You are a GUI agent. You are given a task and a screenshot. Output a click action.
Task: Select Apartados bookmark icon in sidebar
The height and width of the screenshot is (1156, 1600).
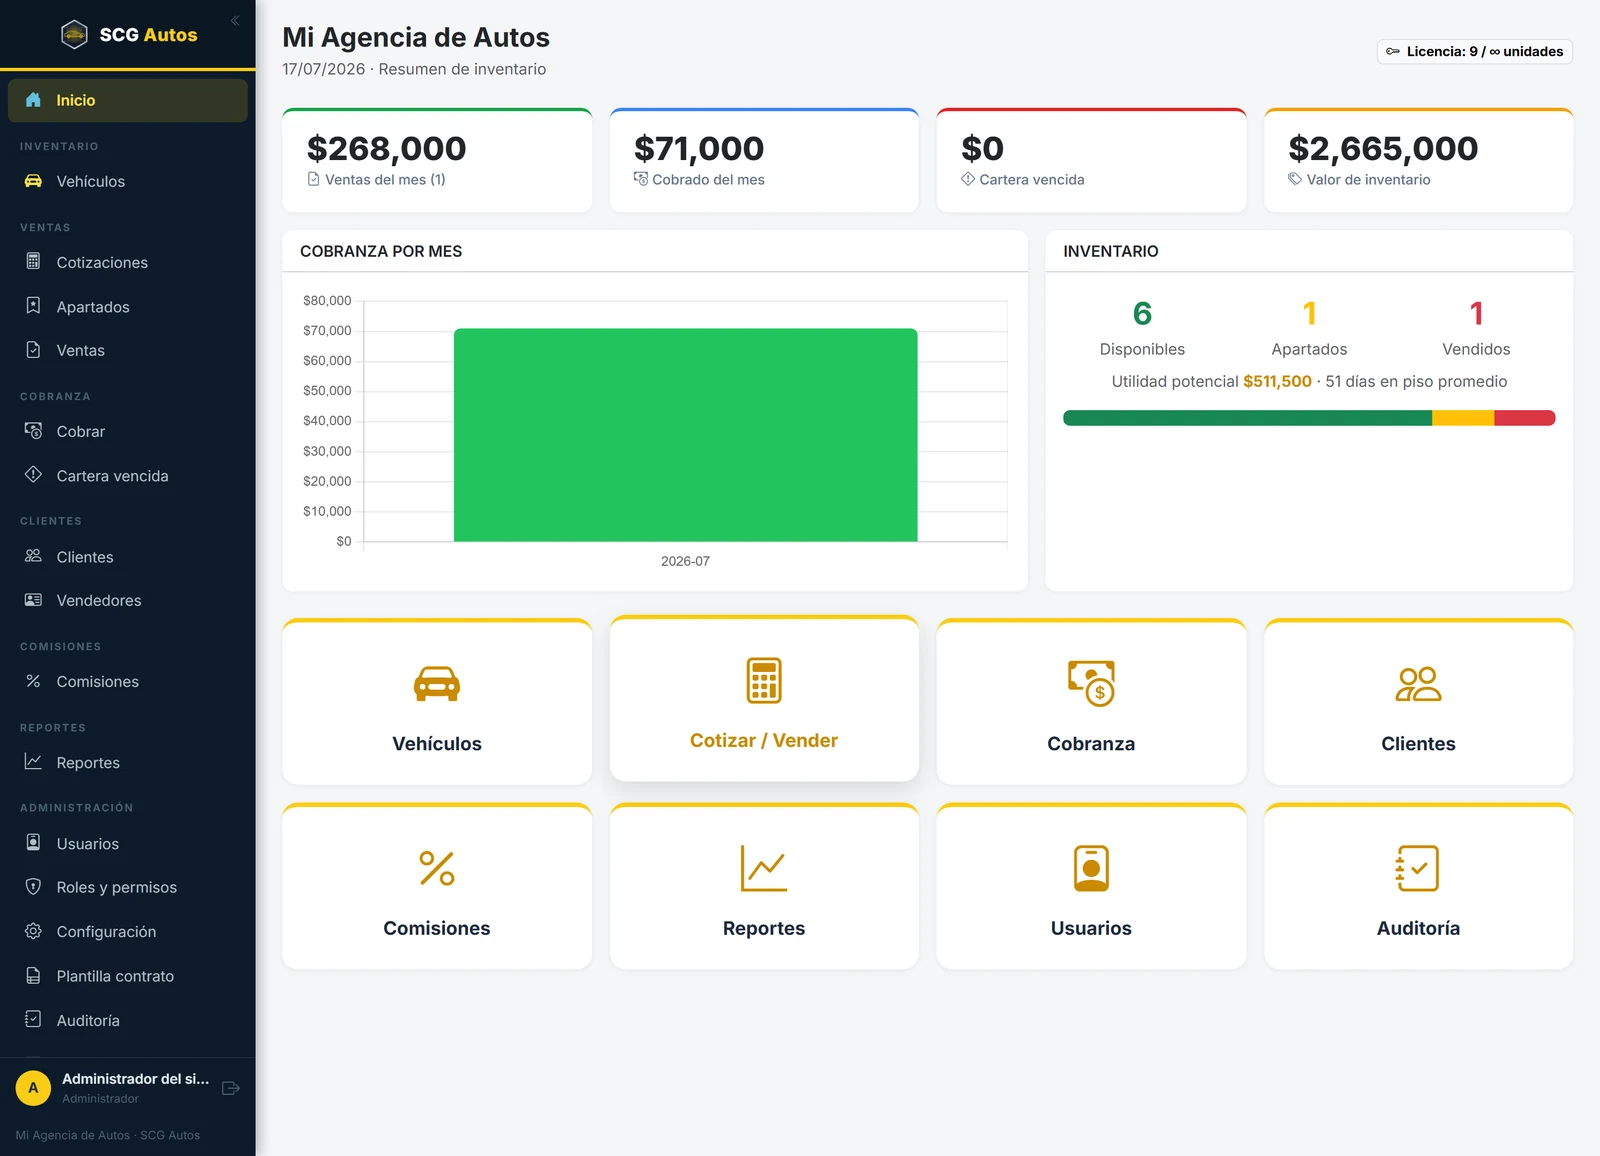[x=33, y=306]
